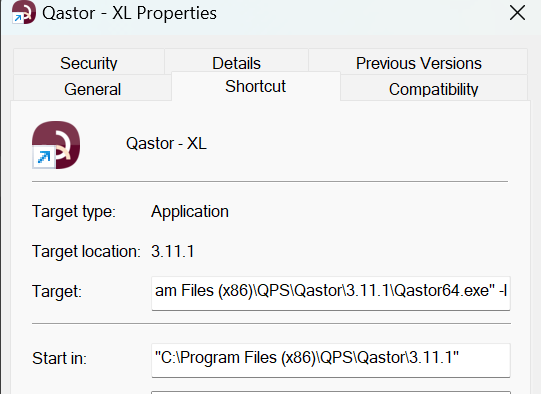Focus the Start in path field
This screenshot has height=394, width=541.
pos(331,360)
